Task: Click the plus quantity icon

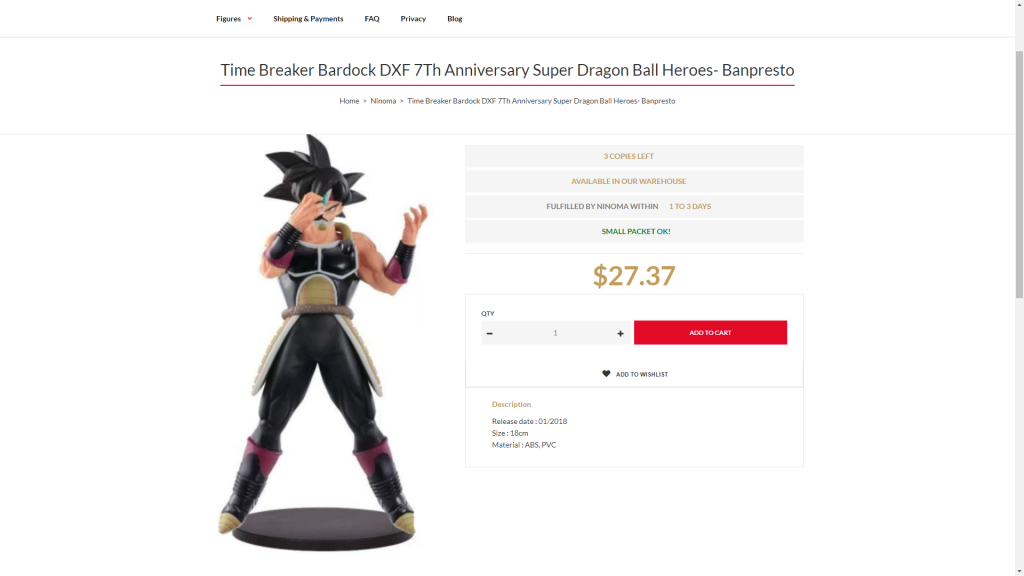Action: pyautogui.click(x=620, y=333)
